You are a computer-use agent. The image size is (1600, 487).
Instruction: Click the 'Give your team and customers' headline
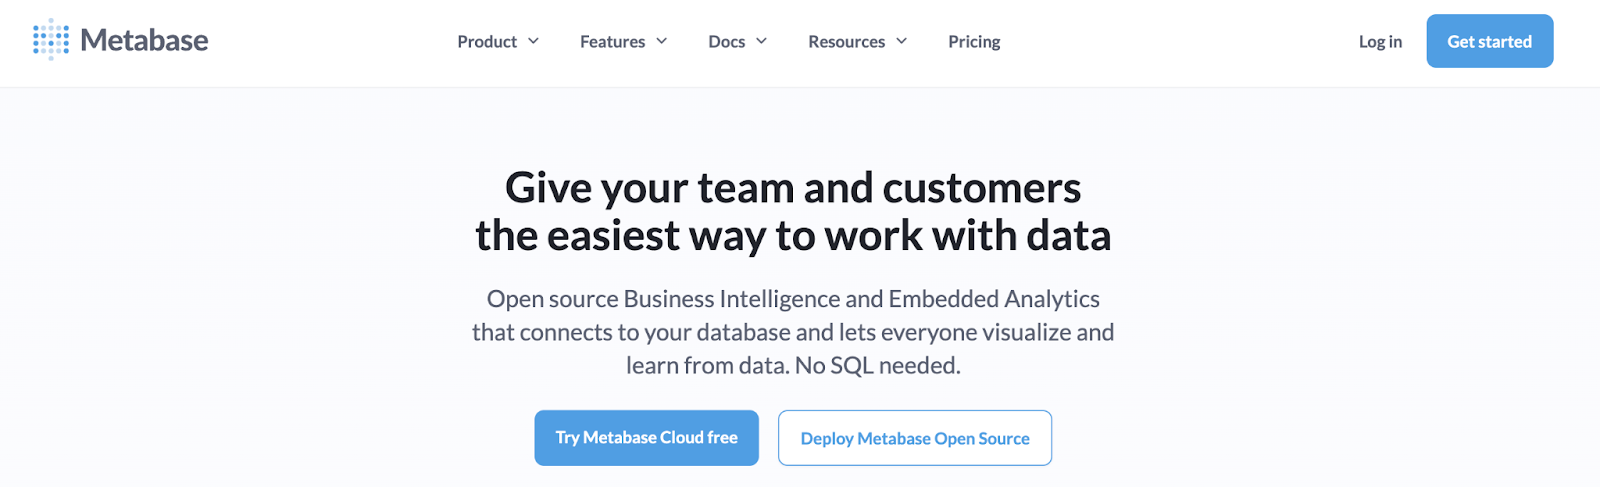(x=793, y=188)
